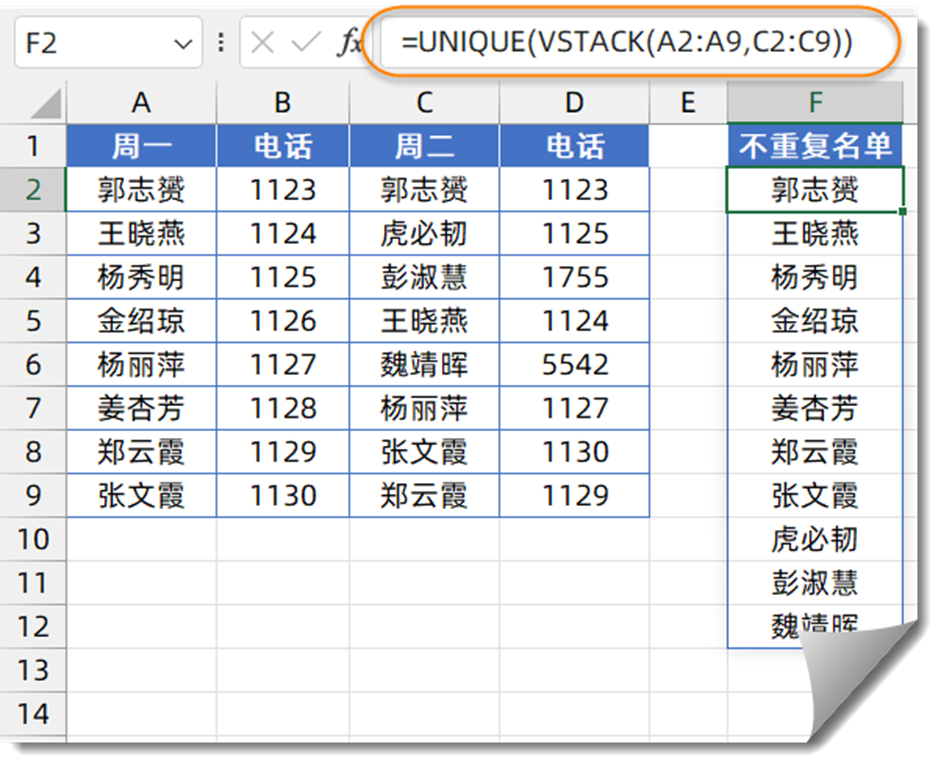Viewport: 941px width, 766px height.
Task: Click the 周一 header cell
Action: (x=141, y=147)
